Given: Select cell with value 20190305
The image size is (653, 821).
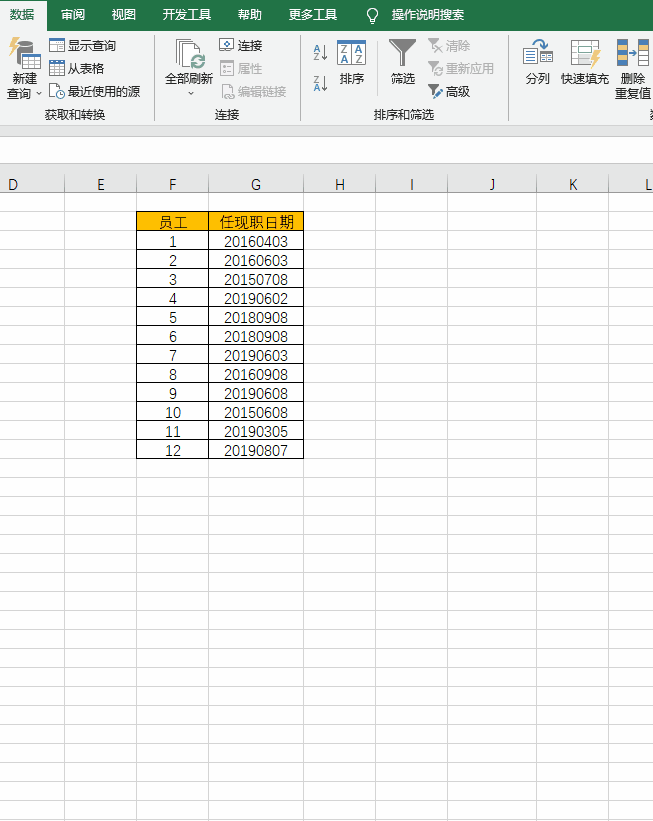Looking at the screenshot, I should coord(256,430).
